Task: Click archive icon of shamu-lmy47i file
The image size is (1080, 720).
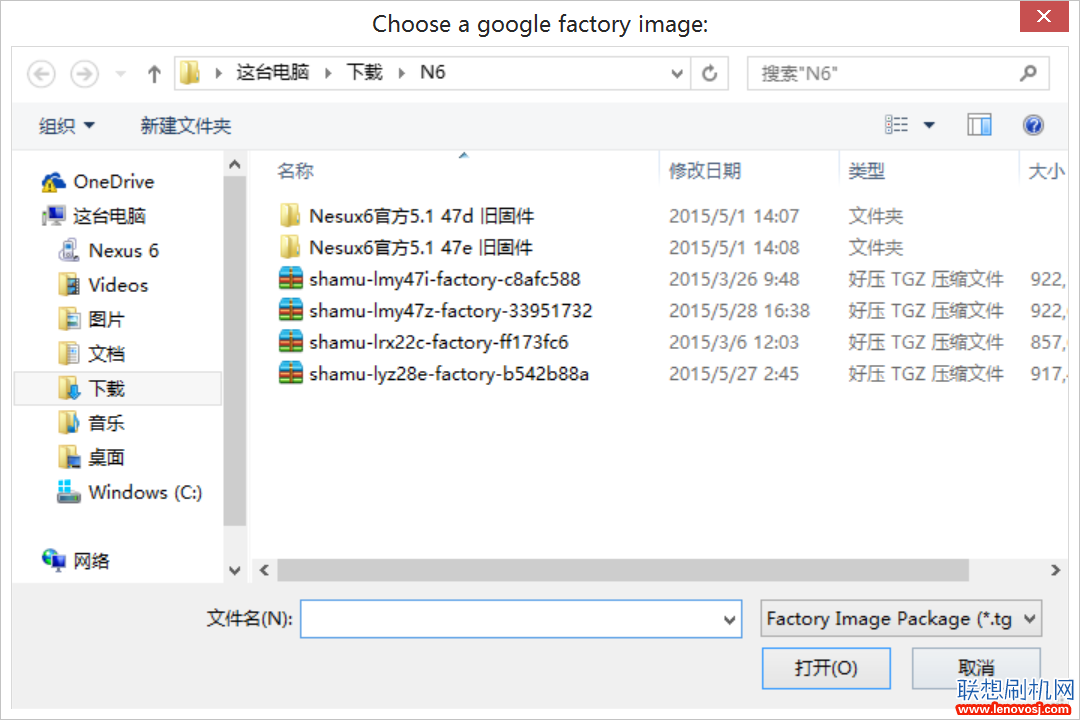Action: tap(291, 279)
